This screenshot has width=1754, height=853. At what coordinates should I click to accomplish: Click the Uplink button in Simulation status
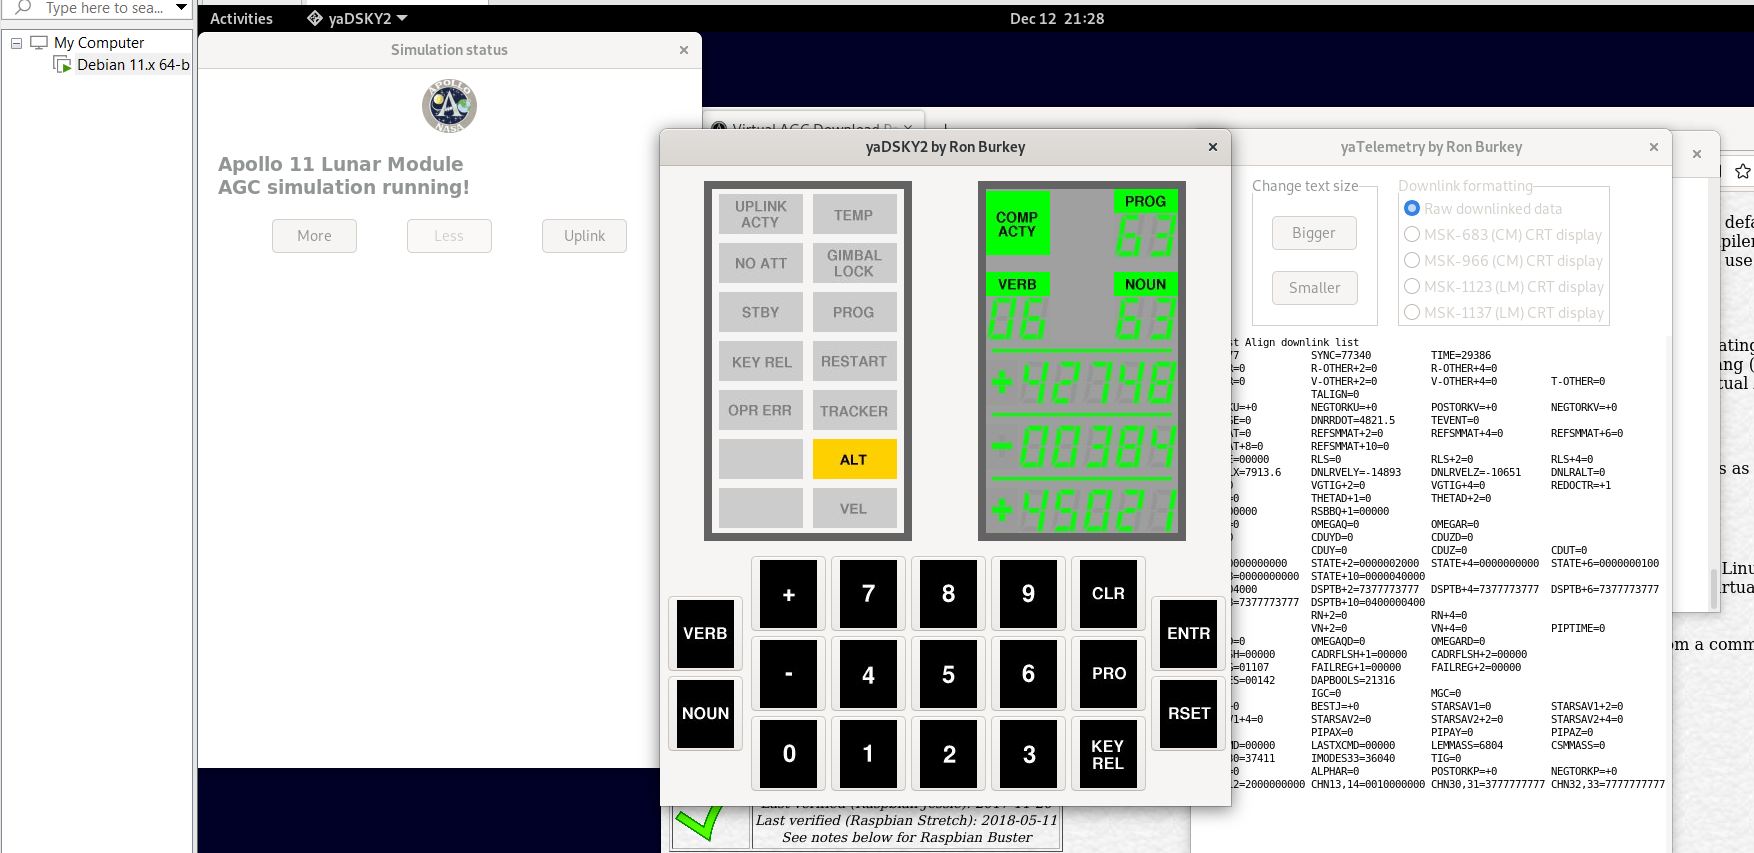(584, 236)
